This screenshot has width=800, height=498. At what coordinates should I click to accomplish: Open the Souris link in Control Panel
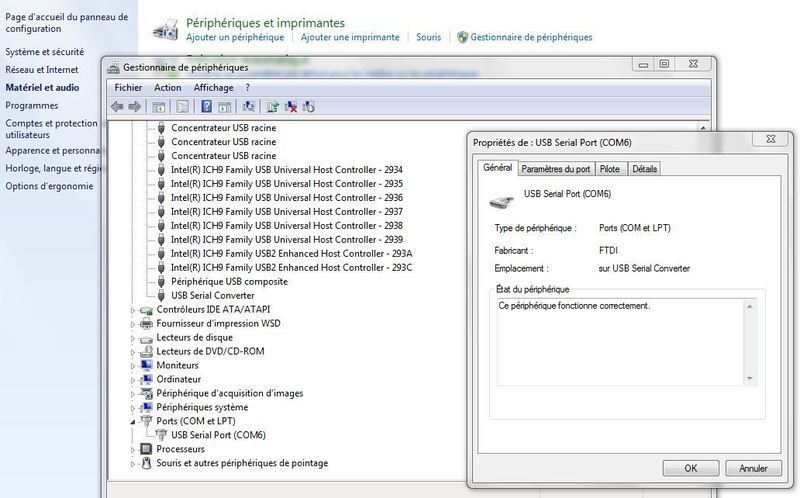coord(429,37)
